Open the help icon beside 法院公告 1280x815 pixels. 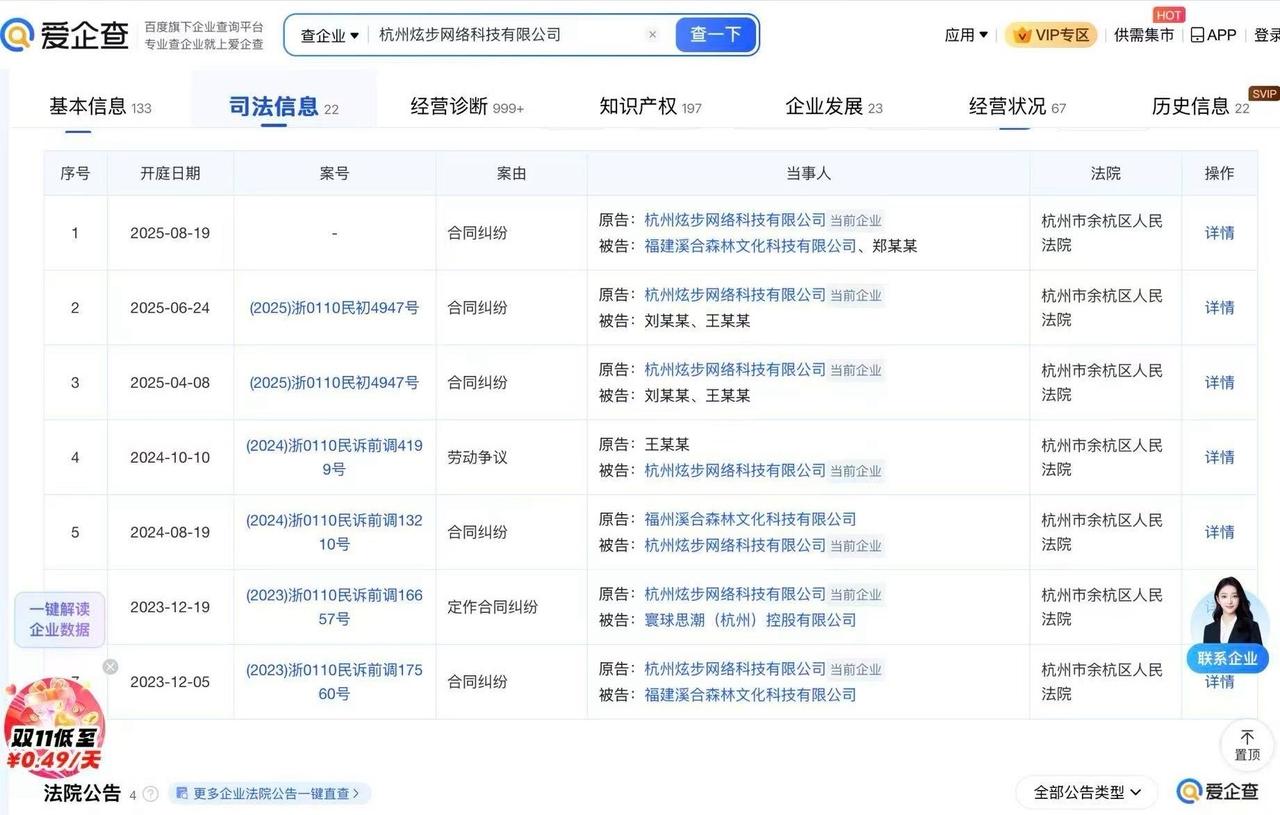click(149, 793)
